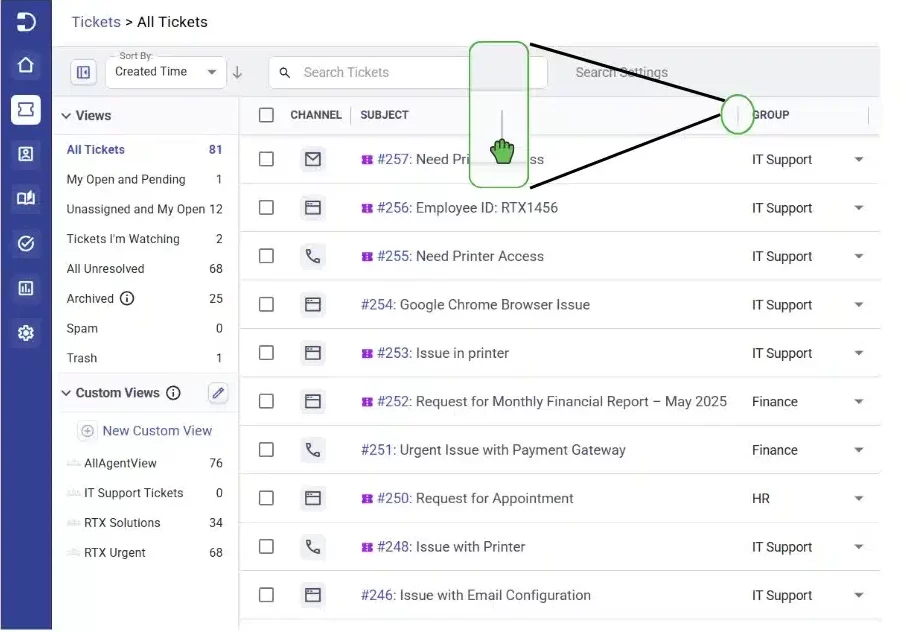Open the Knowledge Base book icon
The image size is (910, 632).
tap(26, 198)
